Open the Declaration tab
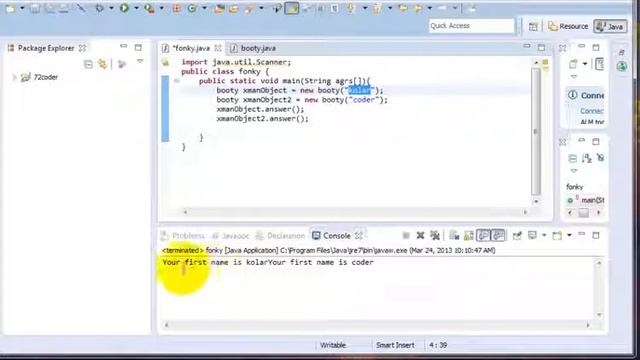Screen dimensions: 640x360 [x=280, y=236]
